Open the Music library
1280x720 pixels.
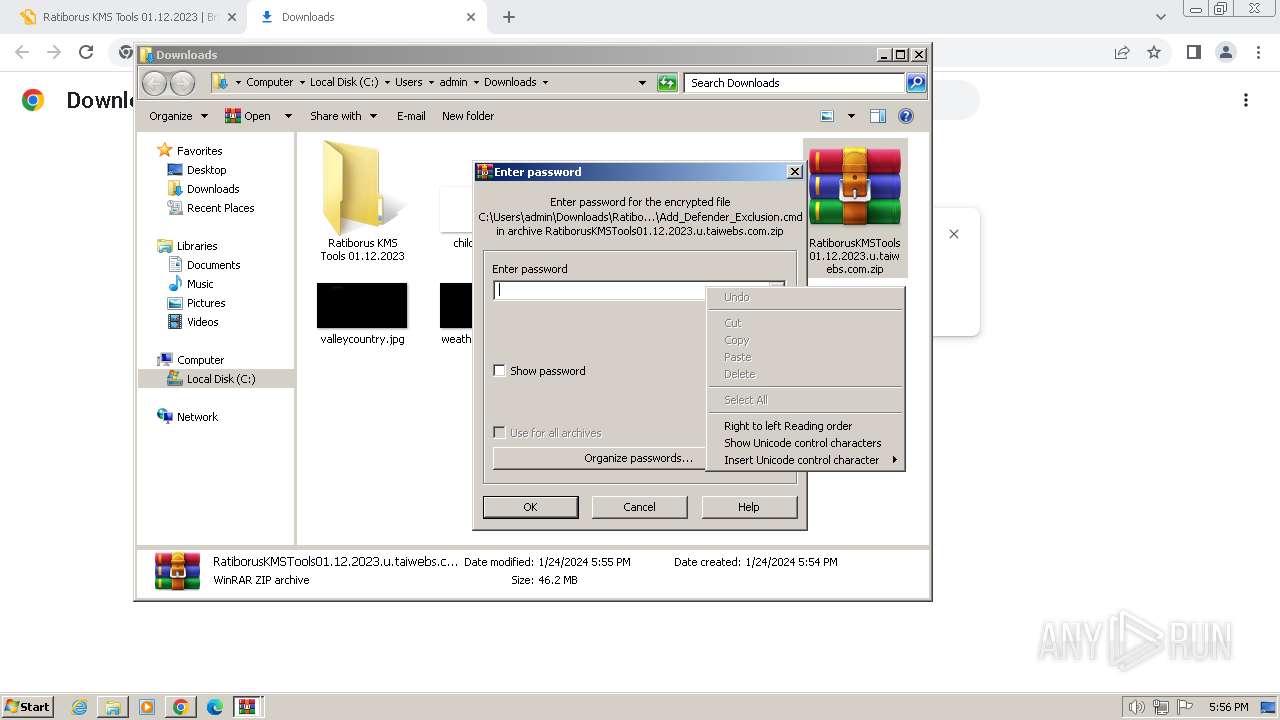pyautogui.click(x=200, y=284)
